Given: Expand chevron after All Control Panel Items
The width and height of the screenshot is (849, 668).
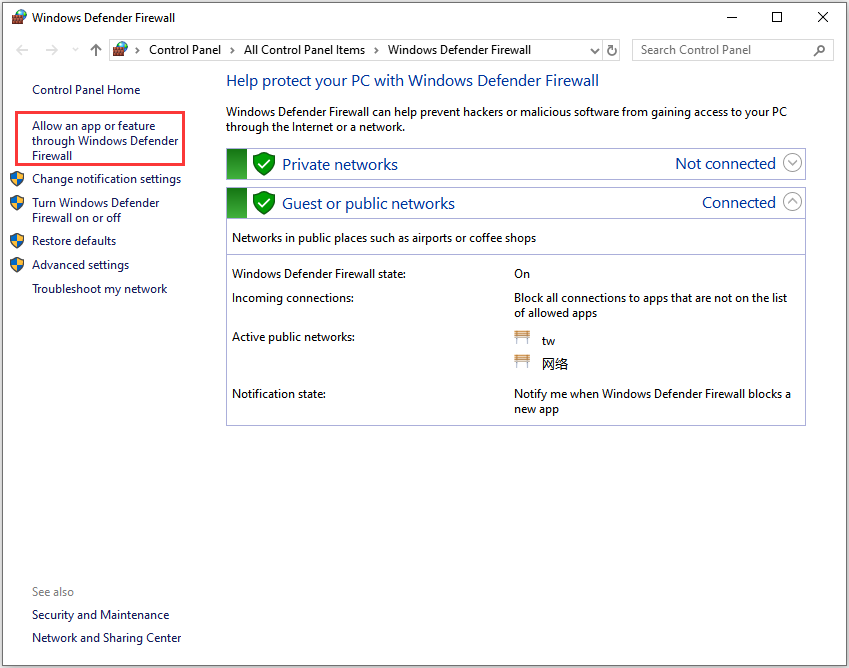Looking at the screenshot, I should pos(376,50).
